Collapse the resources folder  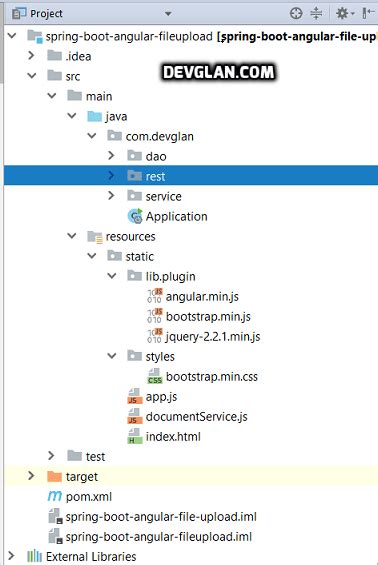coord(72,236)
